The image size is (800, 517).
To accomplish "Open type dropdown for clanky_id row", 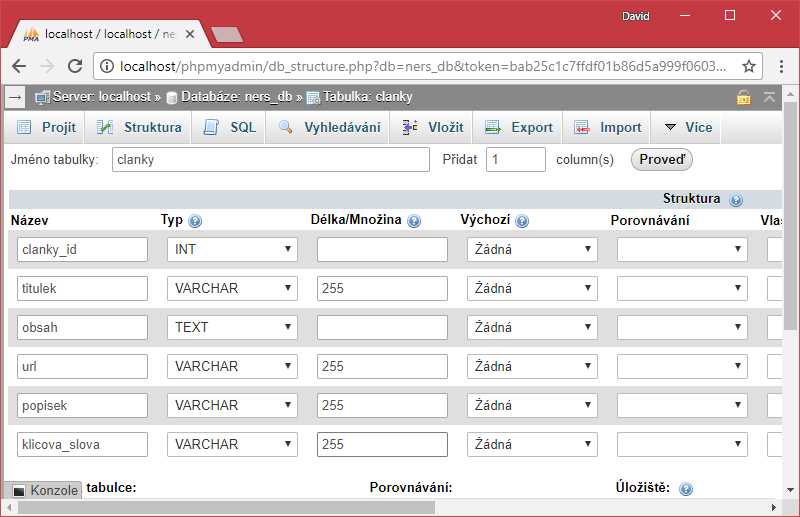I will (232, 250).
